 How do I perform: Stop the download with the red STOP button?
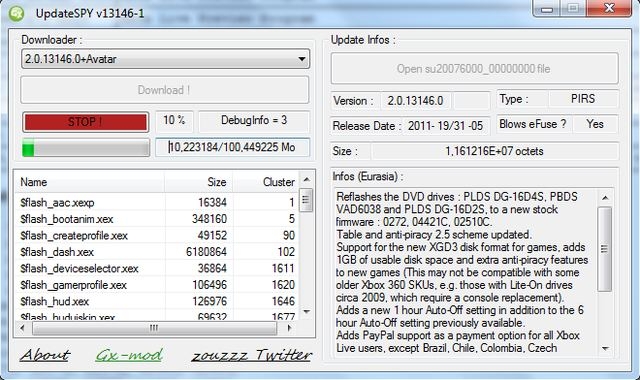coord(86,122)
